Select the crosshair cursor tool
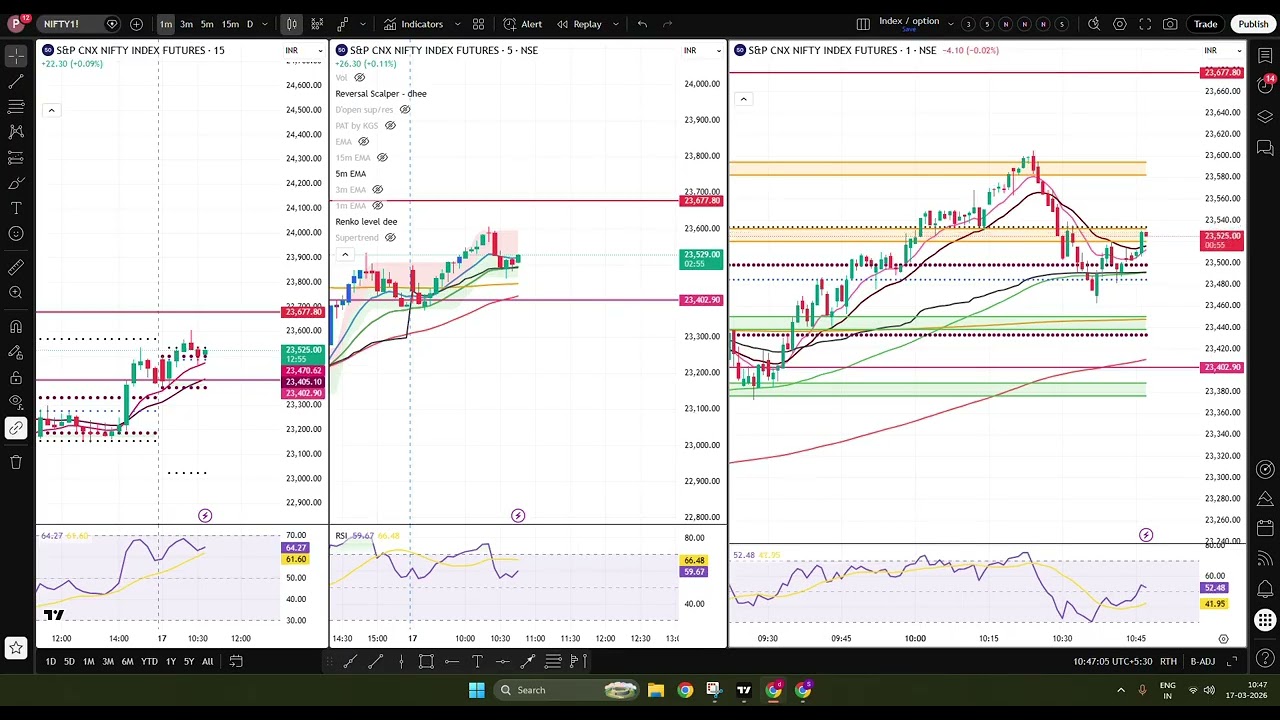Screen dimensions: 1280x720 point(16,56)
